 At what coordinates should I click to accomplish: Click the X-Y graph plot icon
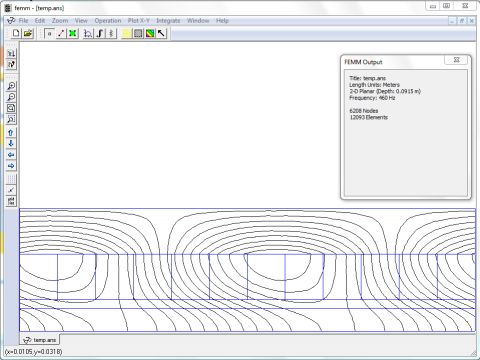[x=88, y=33]
